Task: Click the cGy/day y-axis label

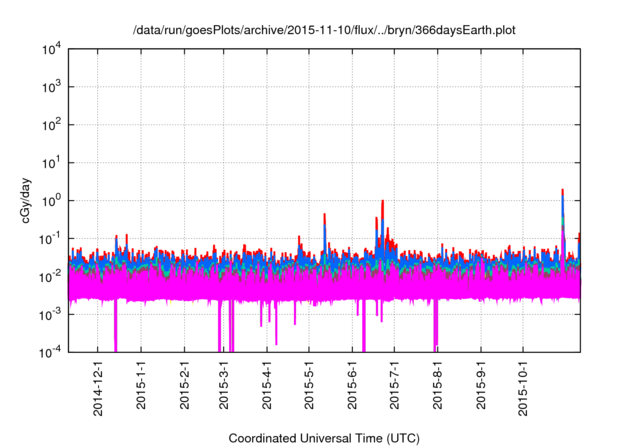Action: coord(32,200)
